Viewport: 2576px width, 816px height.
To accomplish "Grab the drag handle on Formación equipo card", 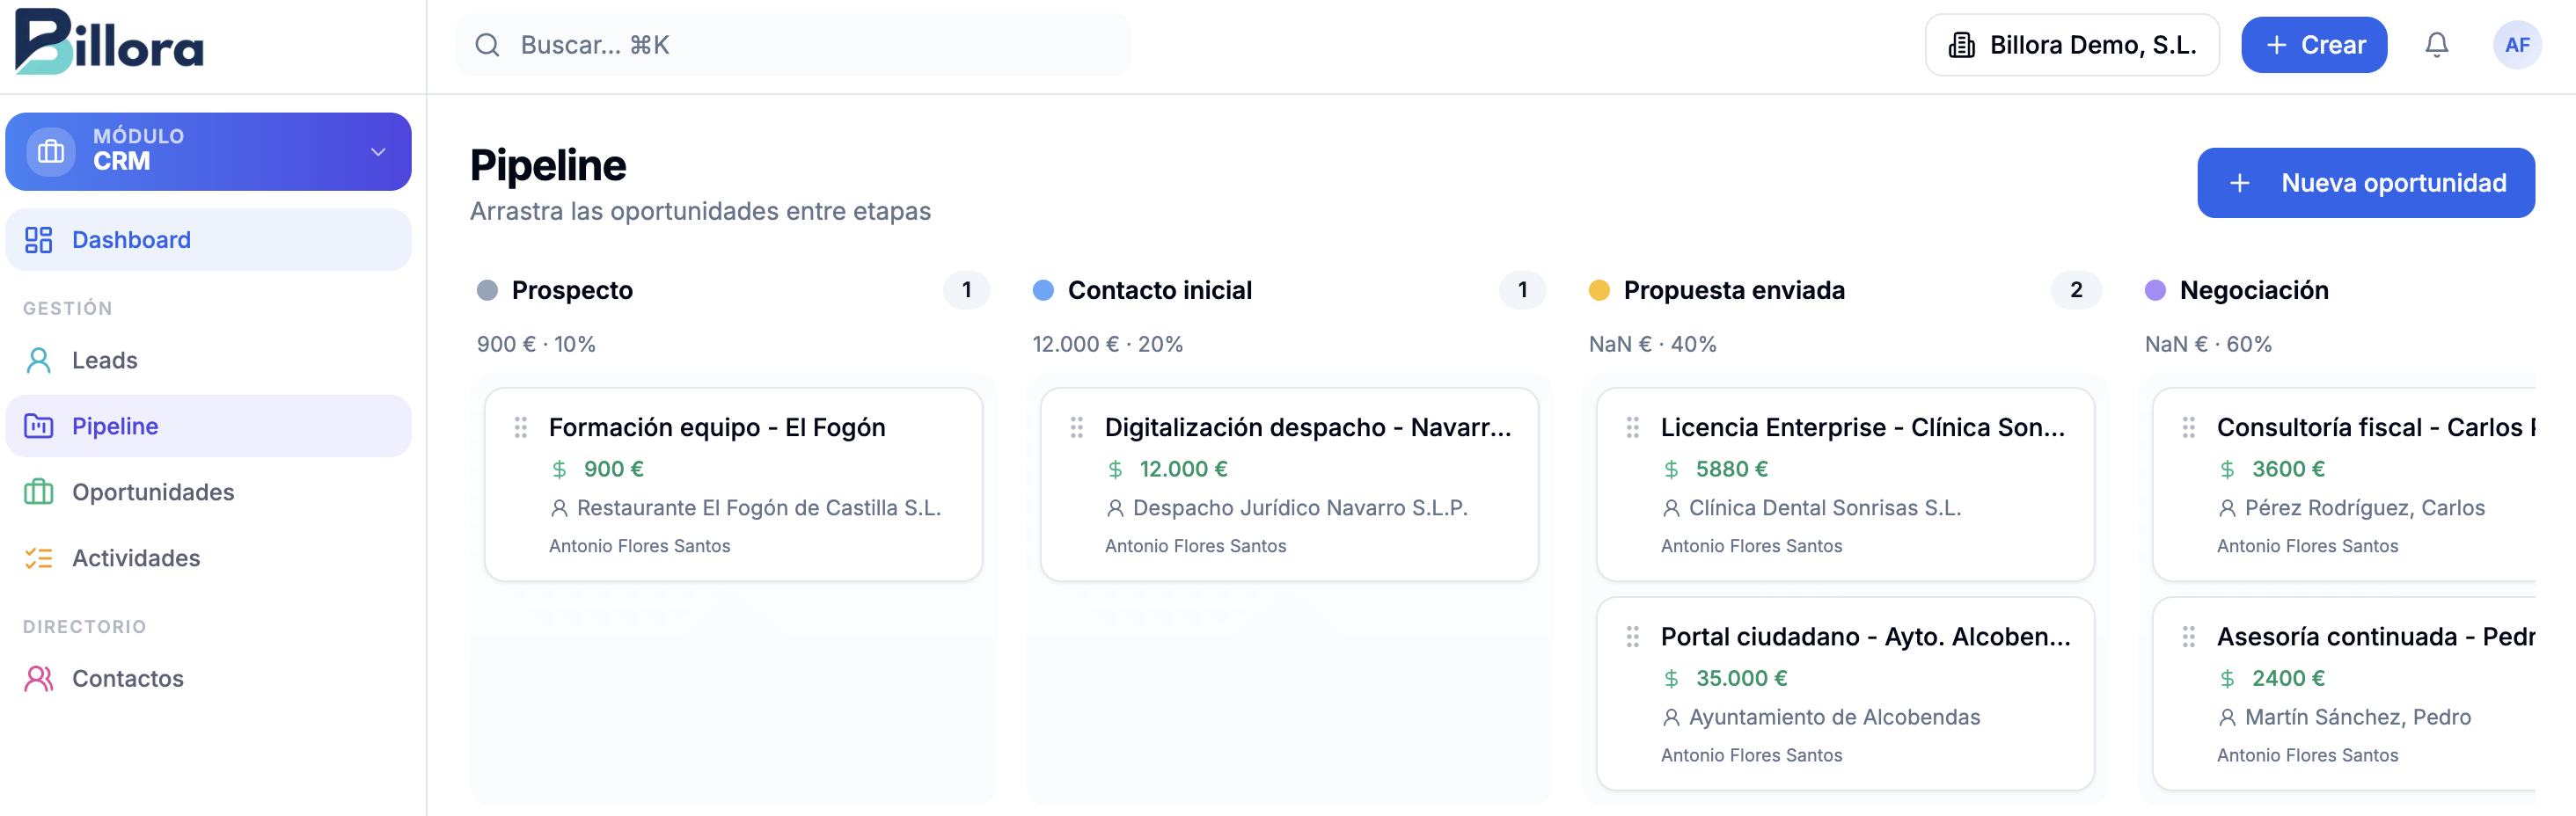I will [x=520, y=427].
